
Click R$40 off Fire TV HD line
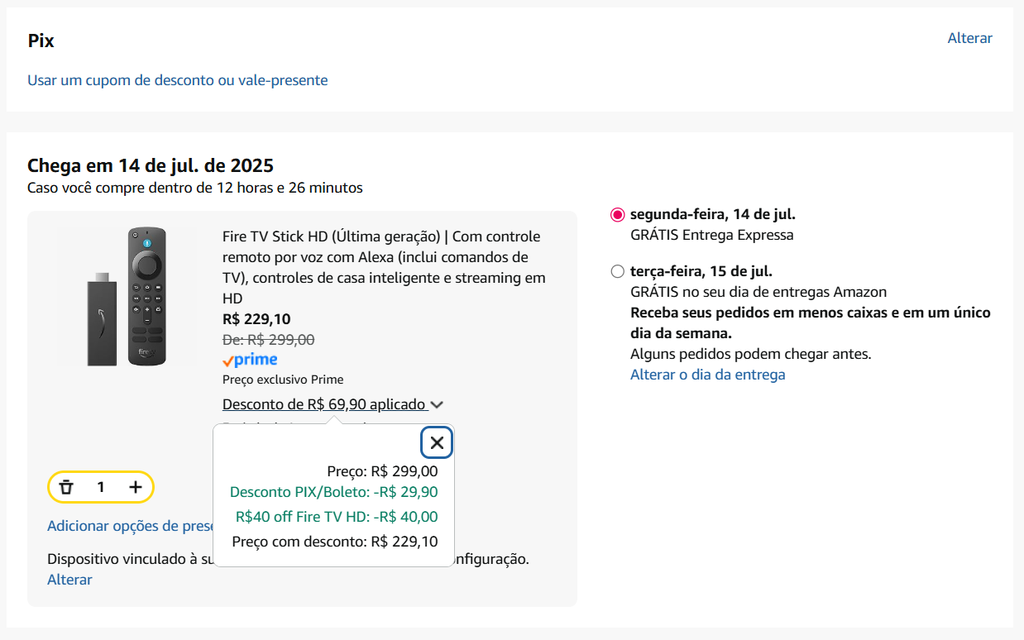337,517
